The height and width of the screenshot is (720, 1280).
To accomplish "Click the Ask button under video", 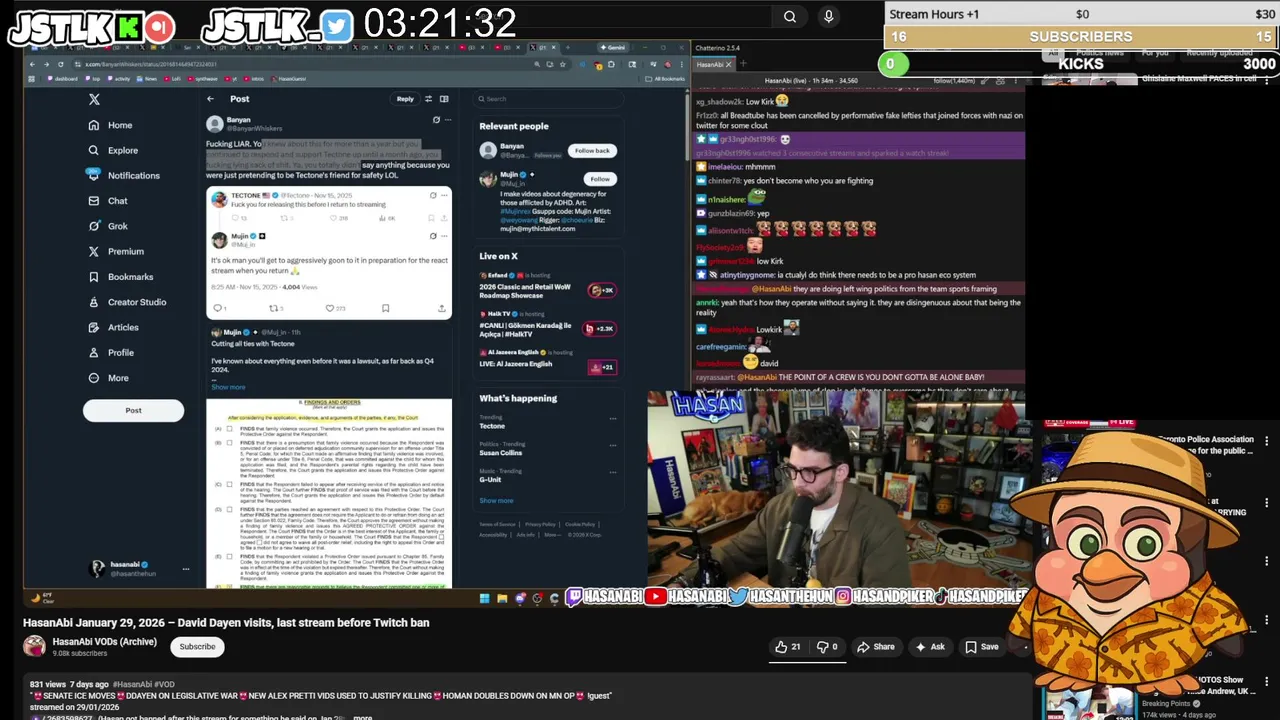I will 929,647.
